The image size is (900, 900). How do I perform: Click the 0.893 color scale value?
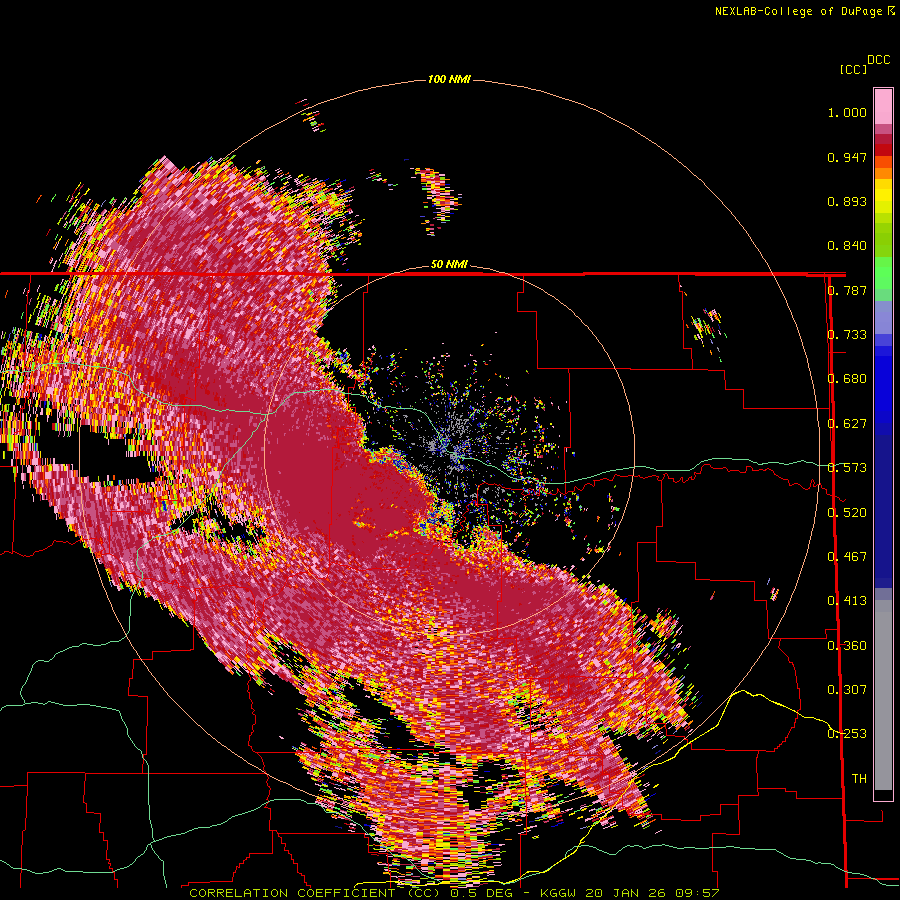point(847,201)
